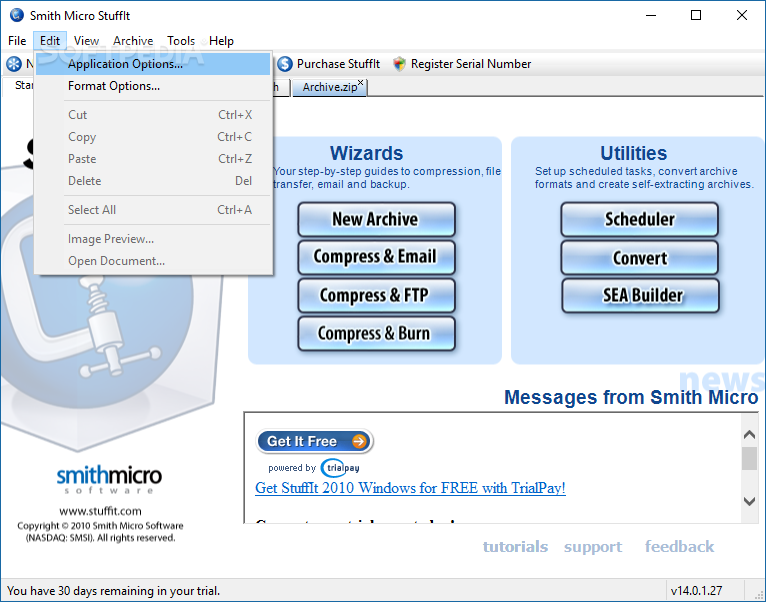Image resolution: width=766 pixels, height=602 pixels.
Task: Click the trialpay logo
Action: 340,468
